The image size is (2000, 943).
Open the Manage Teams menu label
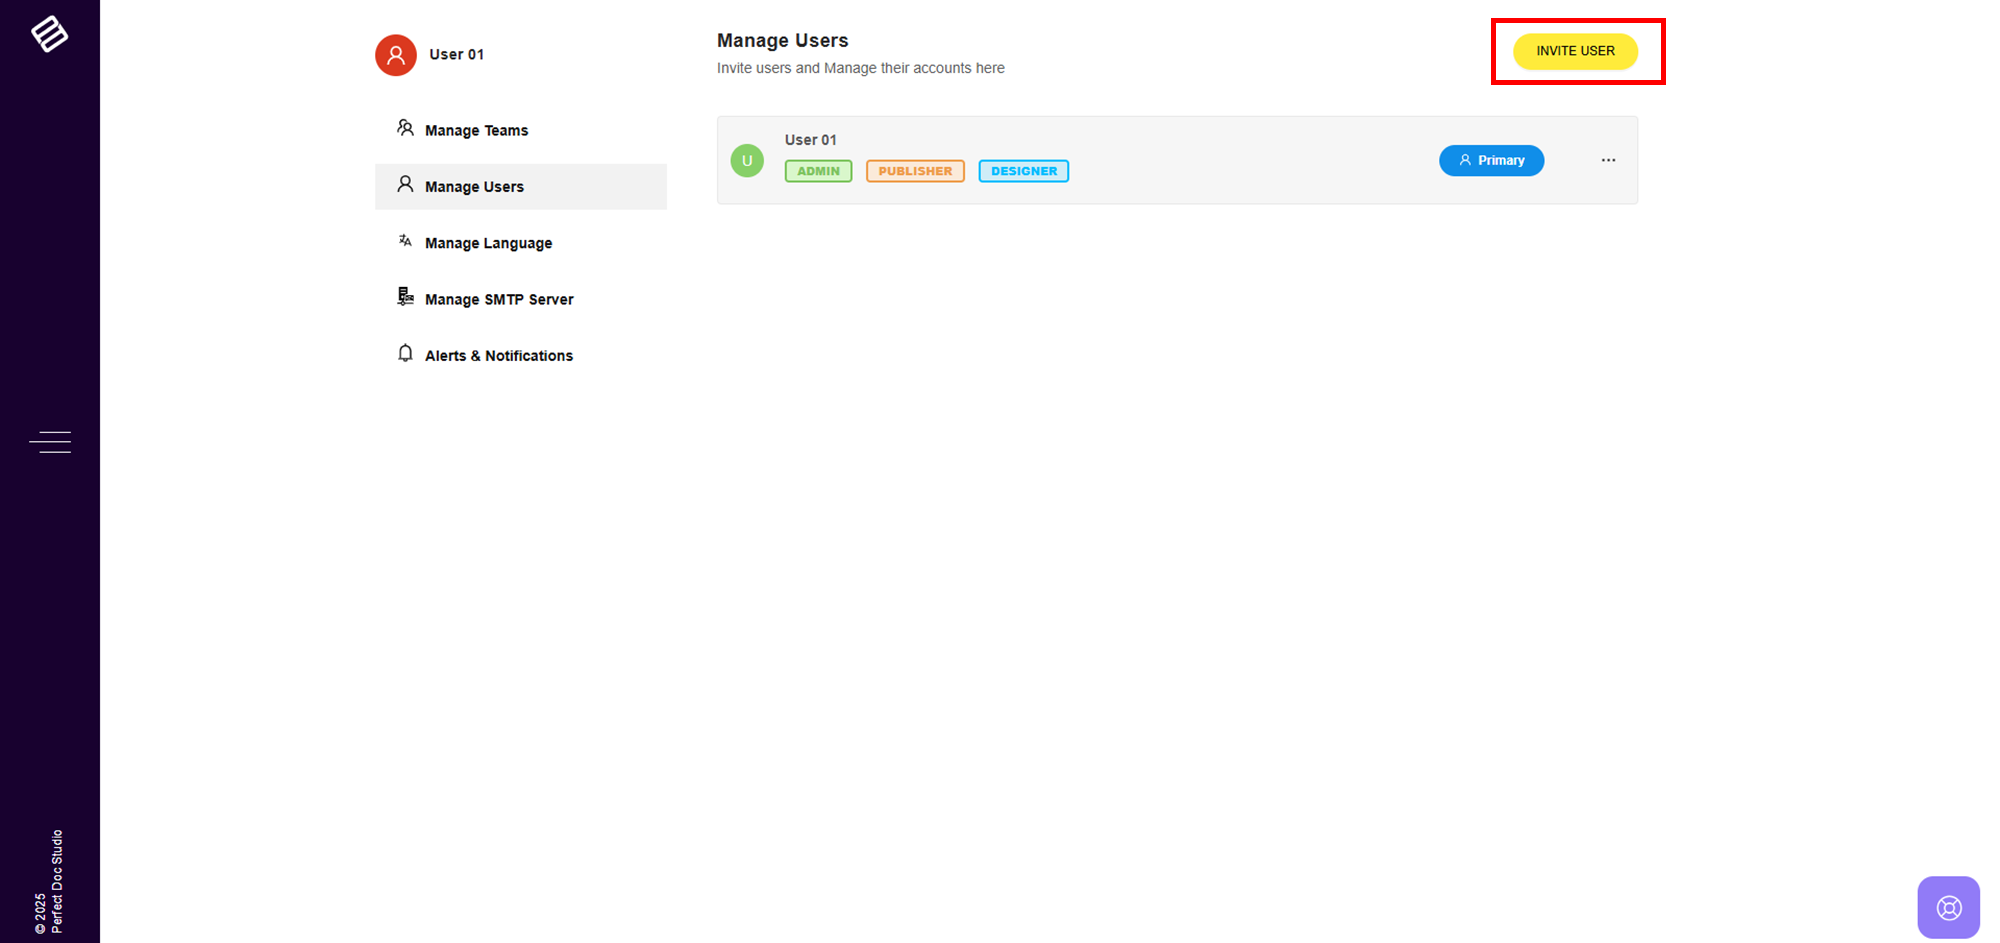point(476,131)
